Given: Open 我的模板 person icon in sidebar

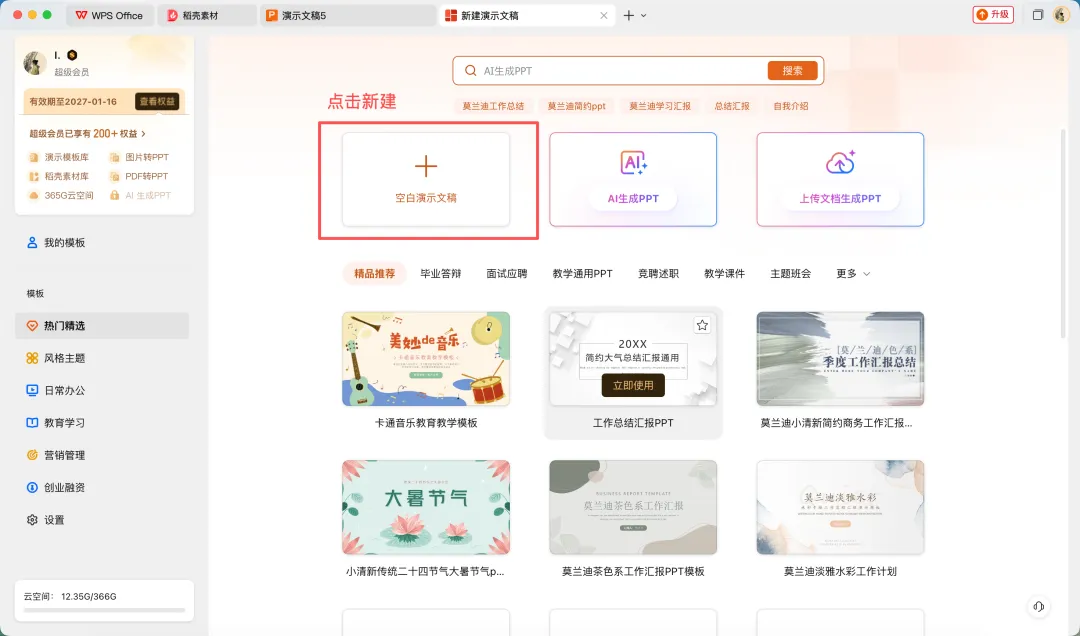Looking at the screenshot, I should point(32,243).
